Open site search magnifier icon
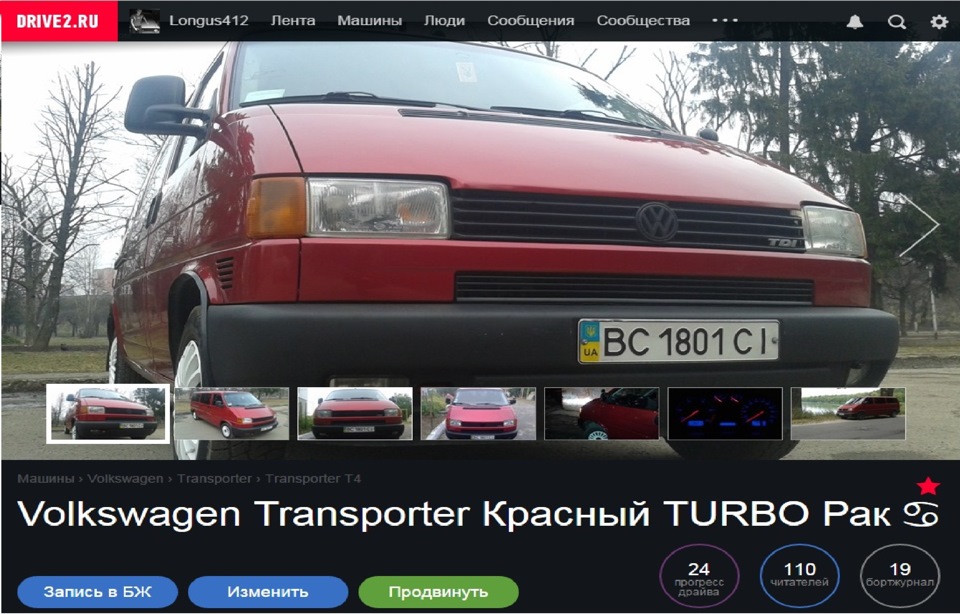960x614 pixels. point(896,22)
